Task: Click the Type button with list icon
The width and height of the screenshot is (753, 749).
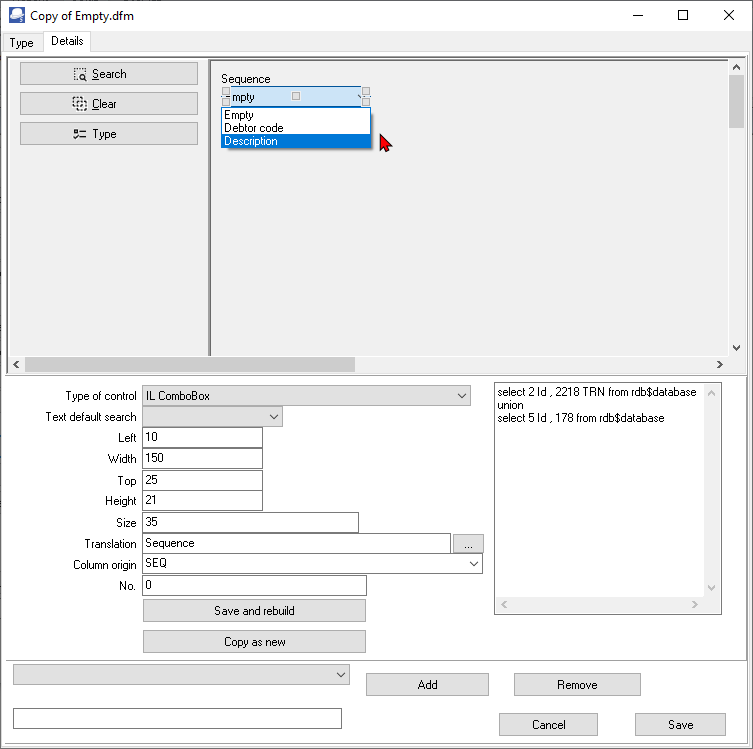Action: coord(109,134)
